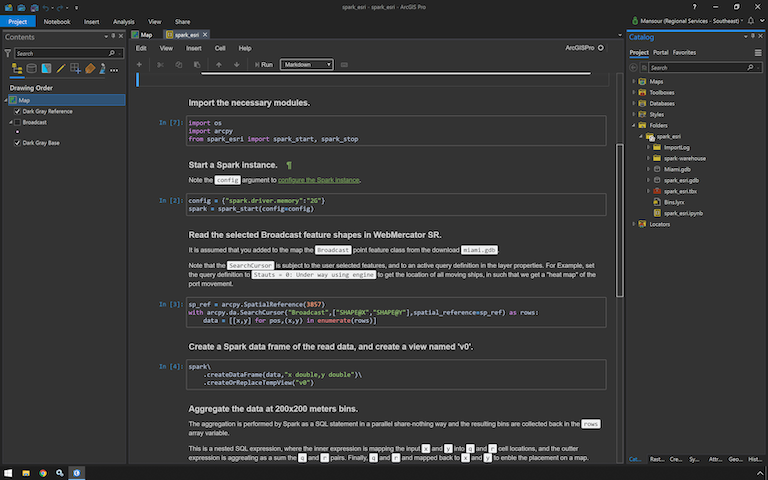
Task: Click the Undo arrow in quick access toolbar
Action: (46, 7)
